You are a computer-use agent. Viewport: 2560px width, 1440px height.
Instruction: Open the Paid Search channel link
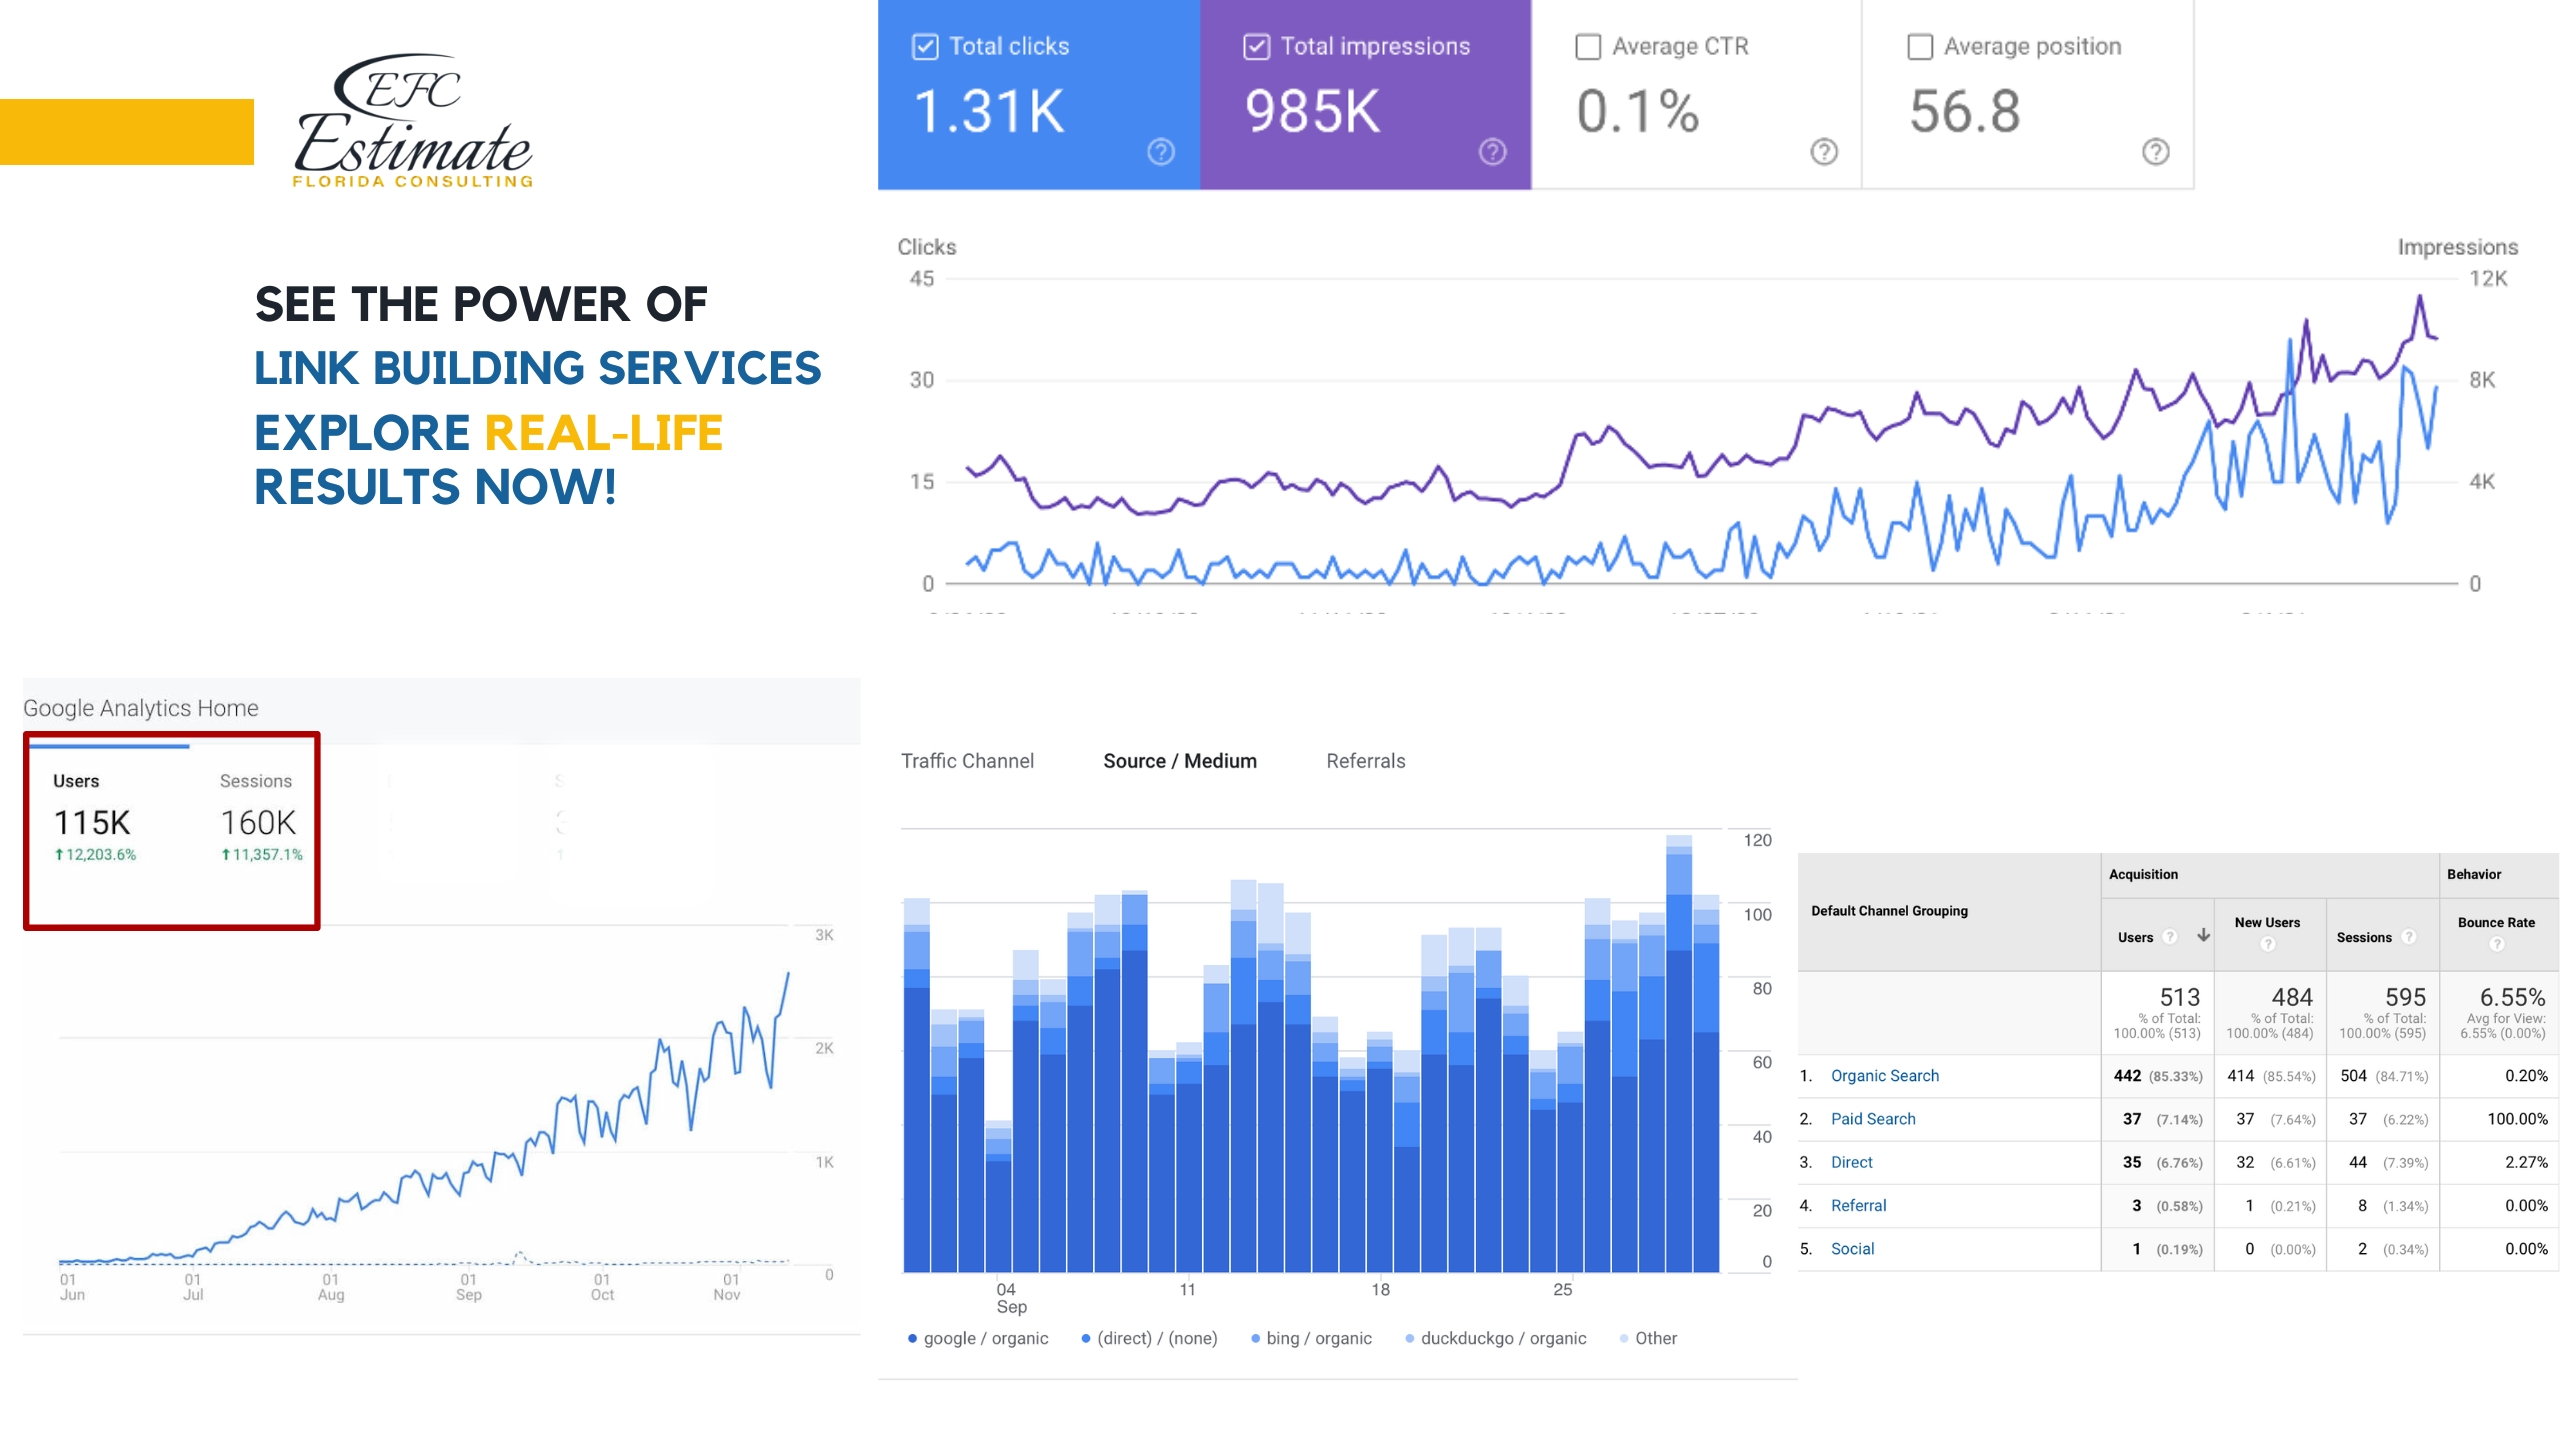(x=1872, y=1119)
